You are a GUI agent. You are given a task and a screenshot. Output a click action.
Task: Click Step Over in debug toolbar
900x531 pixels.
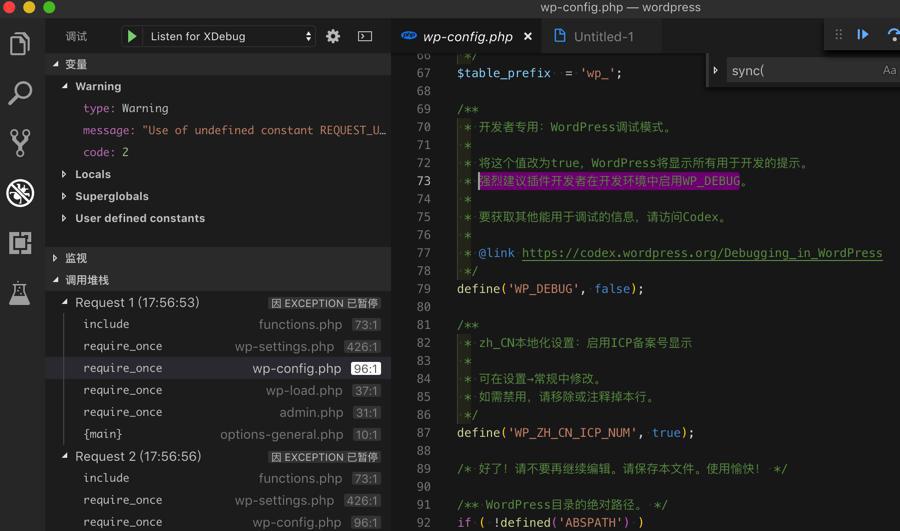coord(893,35)
